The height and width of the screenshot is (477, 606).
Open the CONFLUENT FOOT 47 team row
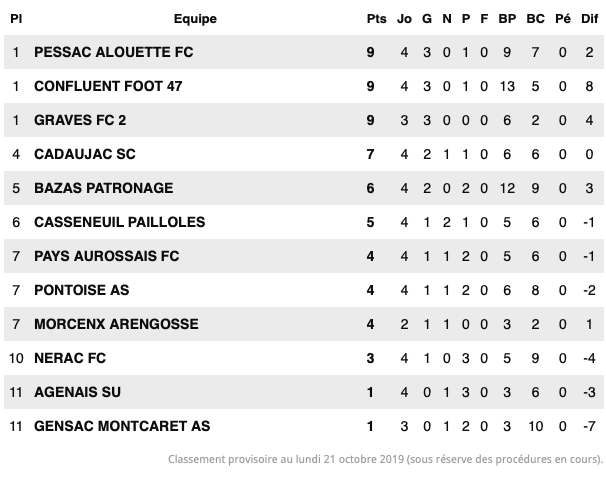(x=304, y=86)
